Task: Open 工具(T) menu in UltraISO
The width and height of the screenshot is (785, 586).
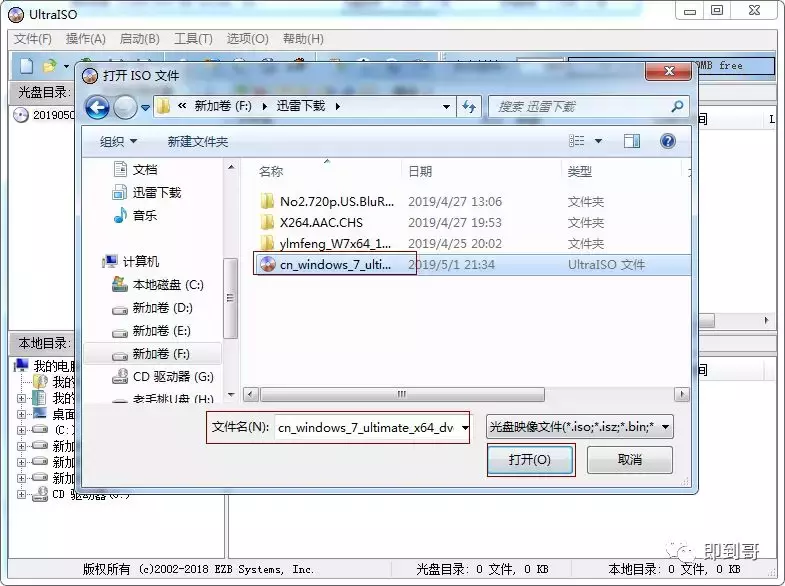Action: coord(193,39)
